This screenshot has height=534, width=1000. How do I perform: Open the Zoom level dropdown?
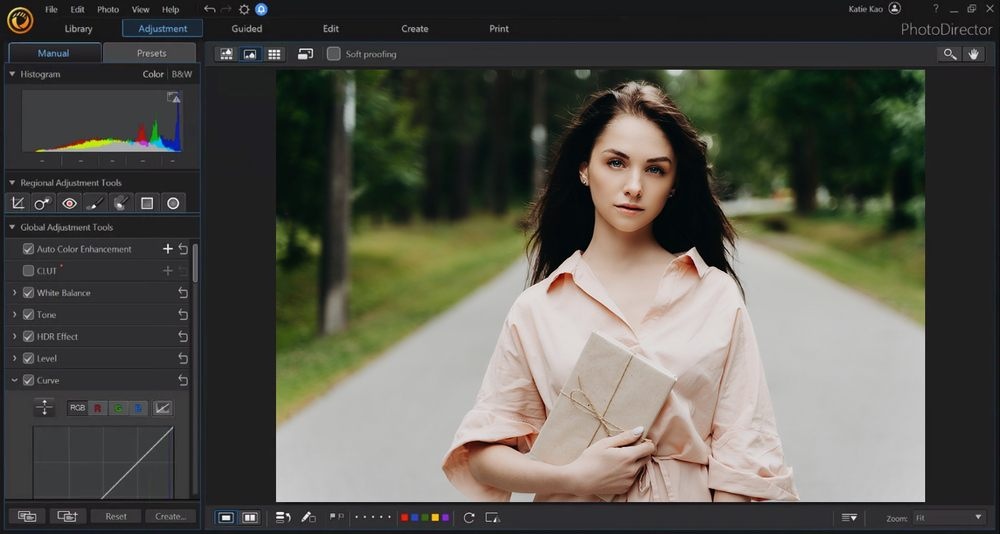click(x=948, y=518)
